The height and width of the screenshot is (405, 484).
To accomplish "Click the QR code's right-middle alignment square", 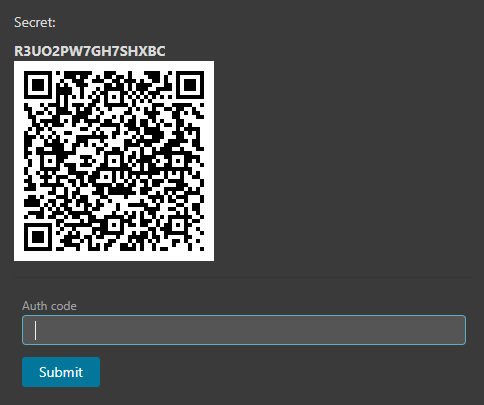I will point(178,161).
